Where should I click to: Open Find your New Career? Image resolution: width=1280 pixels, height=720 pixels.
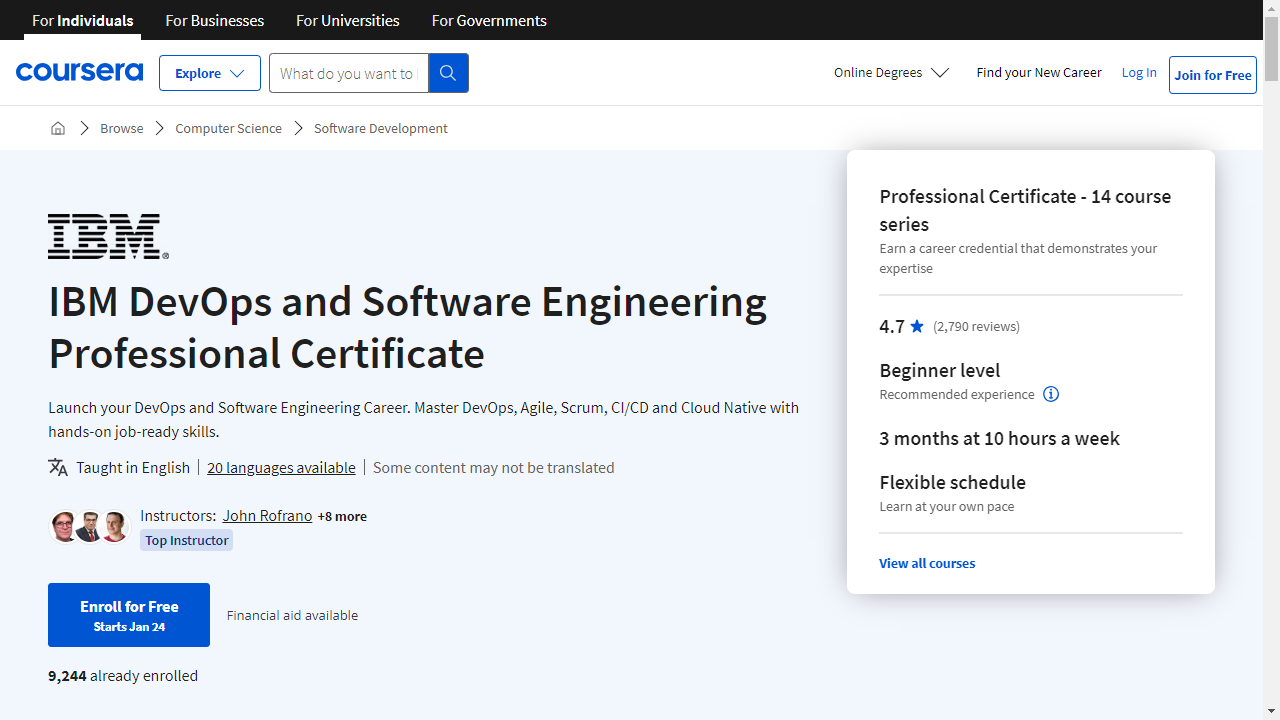point(1039,72)
